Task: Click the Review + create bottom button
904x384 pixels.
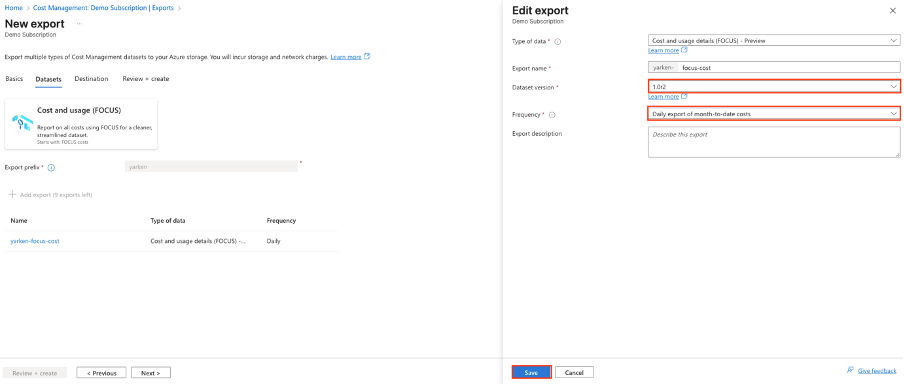Action: click(x=35, y=373)
